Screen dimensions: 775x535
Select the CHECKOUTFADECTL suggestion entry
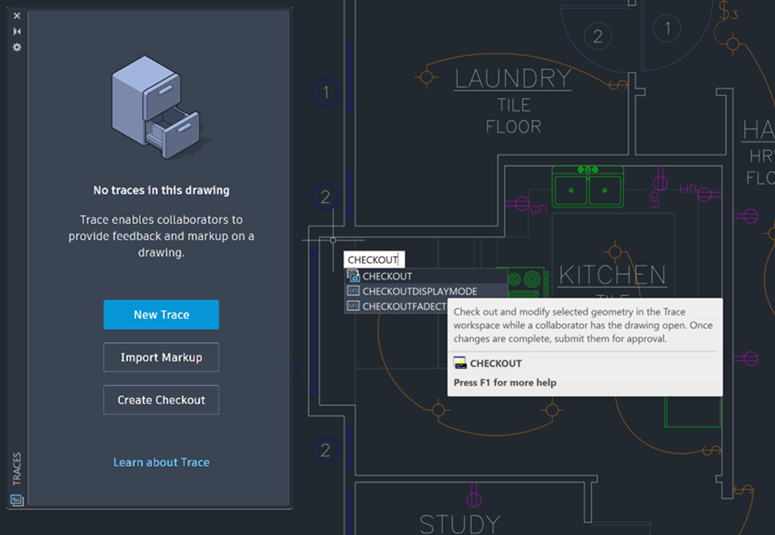396,307
